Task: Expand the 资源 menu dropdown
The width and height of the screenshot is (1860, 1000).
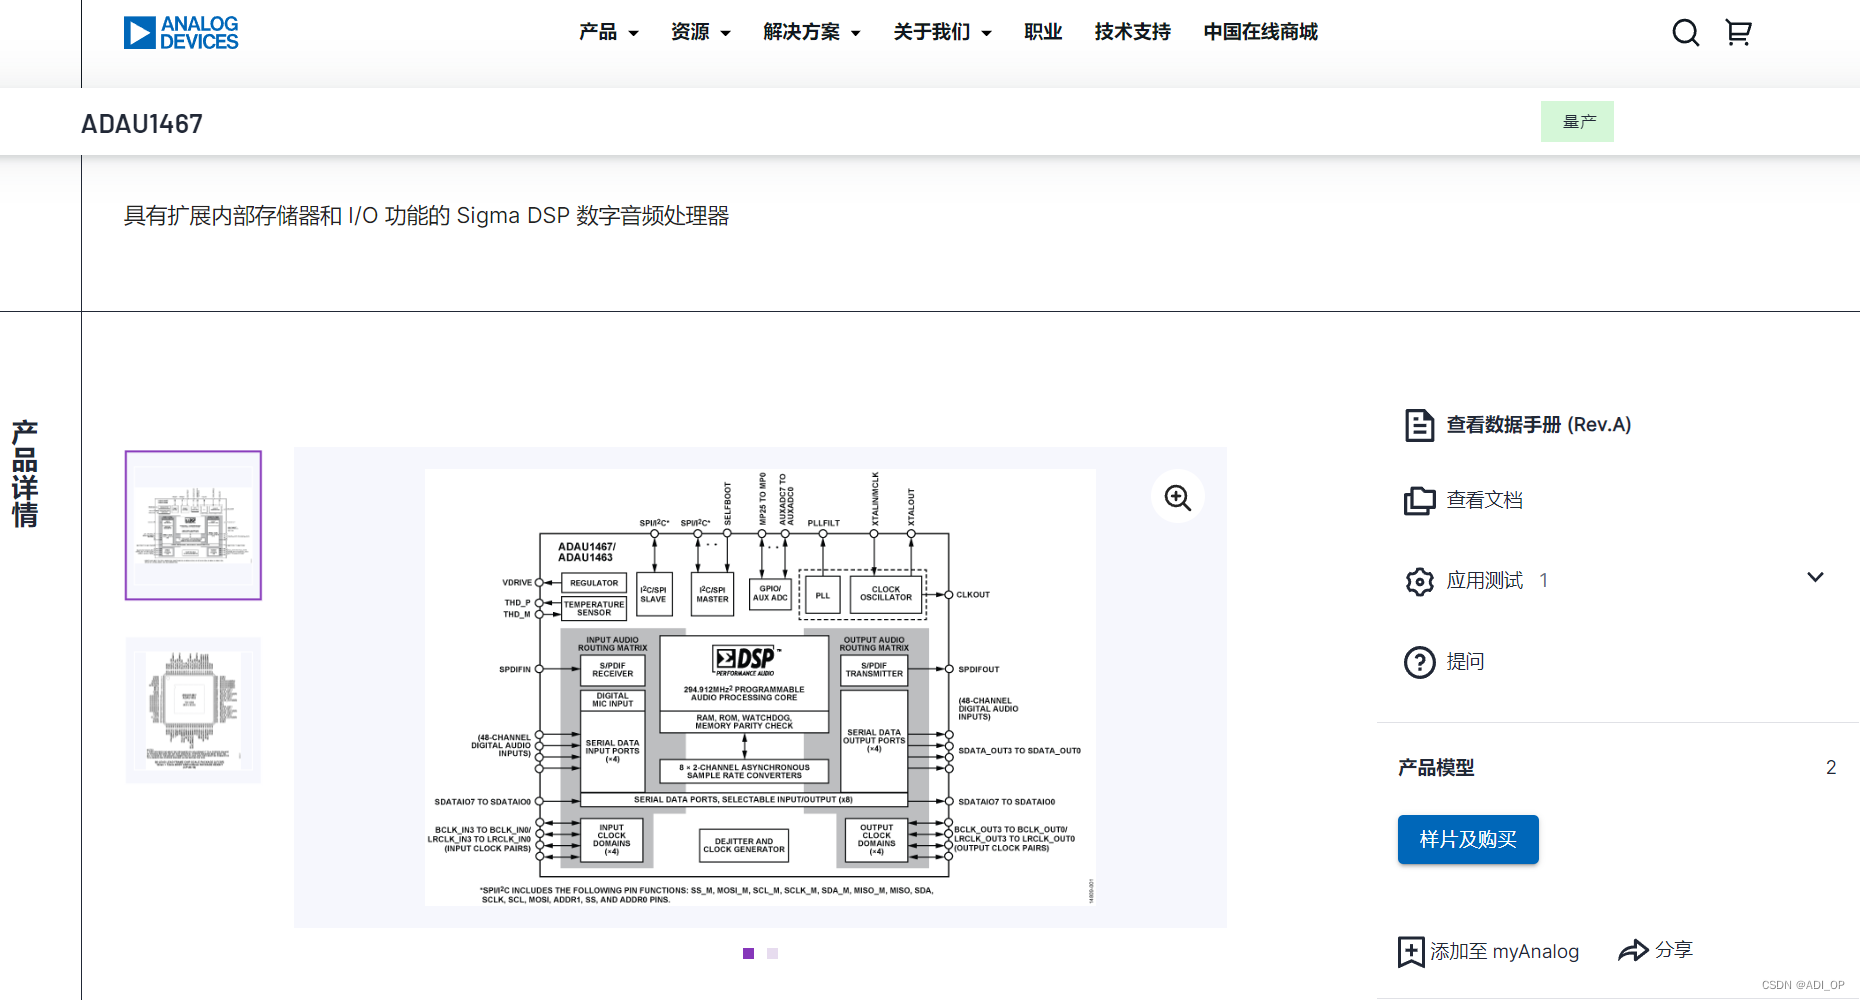Action: (700, 32)
